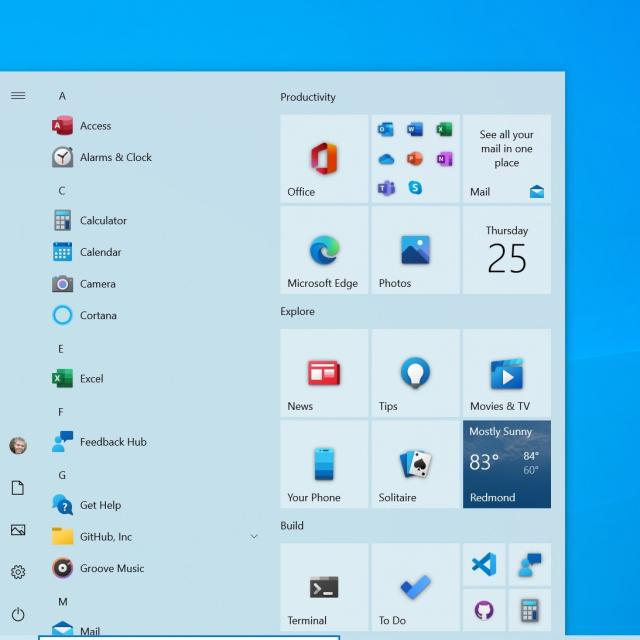Open the To Do tile

415,587
